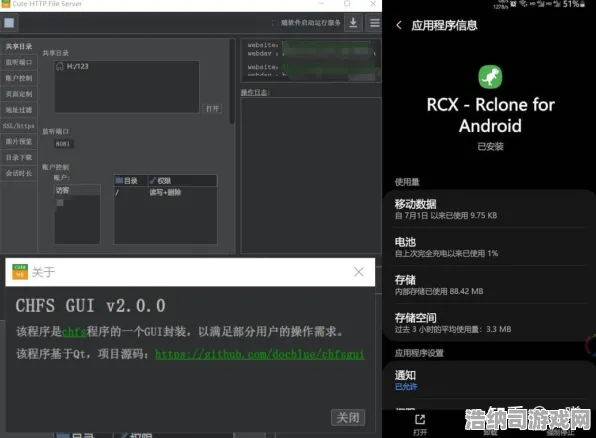Screen dimensions: 596x438
Task: Click the 打开 button next to shared directory
Action: coord(212,109)
